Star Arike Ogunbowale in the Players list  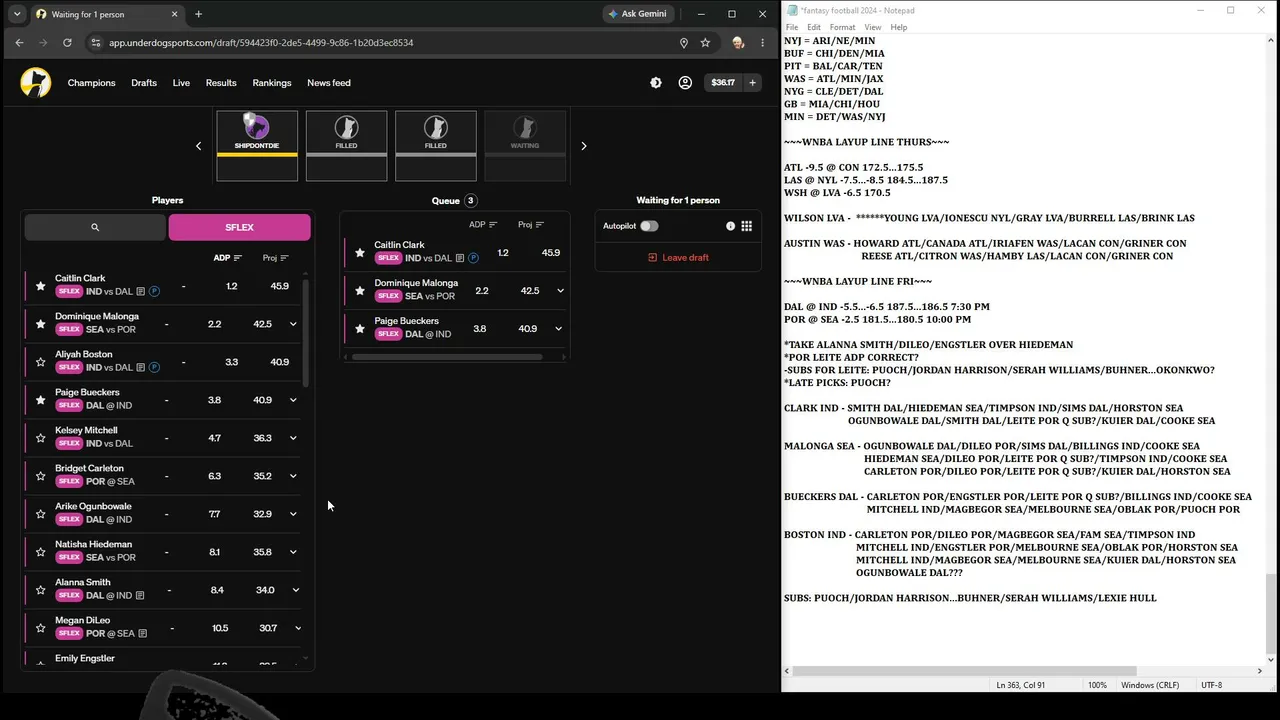pos(40,514)
